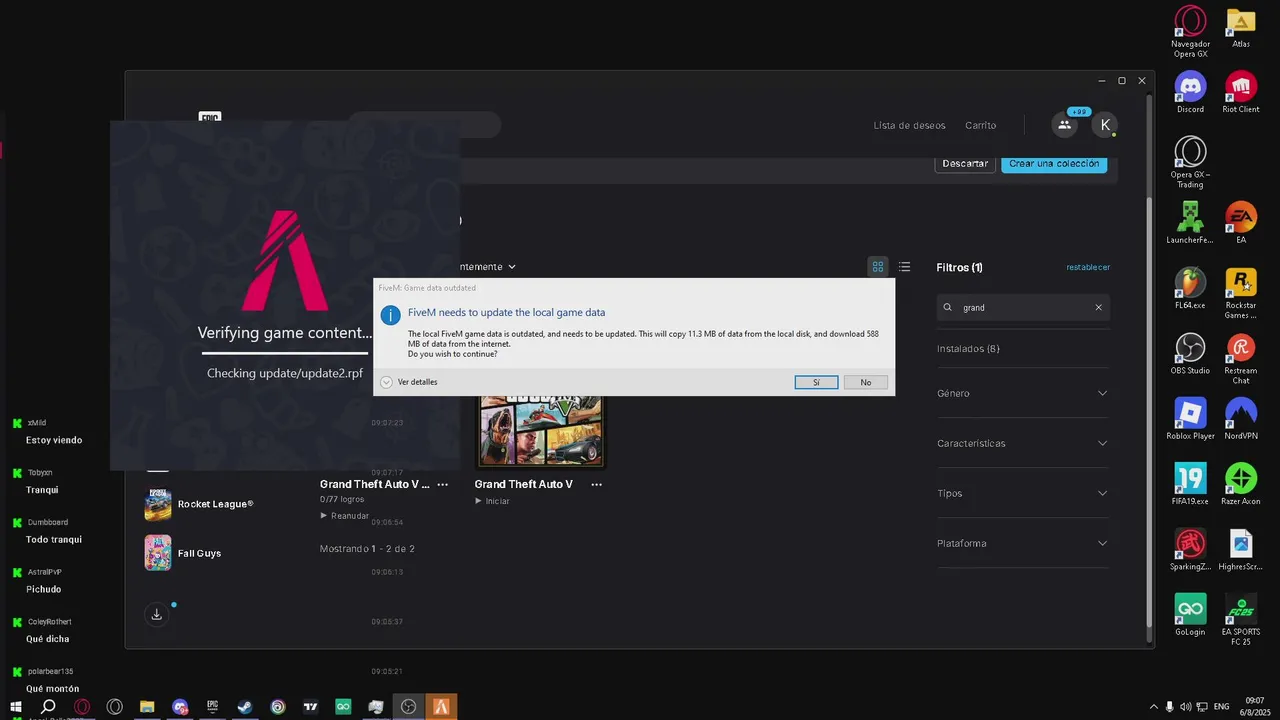Expand the Tipos filter section
This screenshot has height=720, width=1280.
click(1023, 493)
